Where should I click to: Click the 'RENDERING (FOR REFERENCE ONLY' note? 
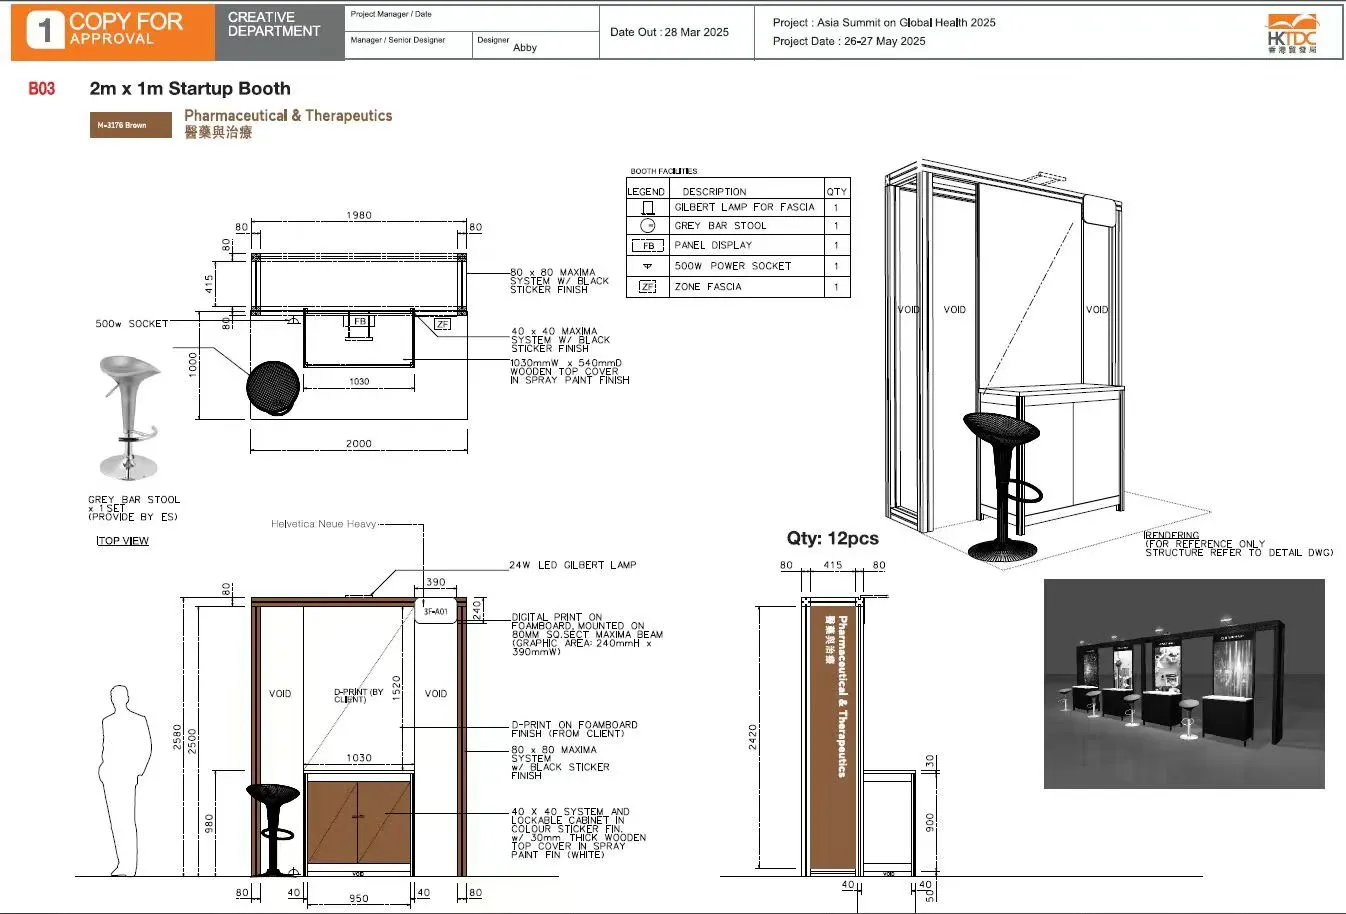click(x=1239, y=544)
